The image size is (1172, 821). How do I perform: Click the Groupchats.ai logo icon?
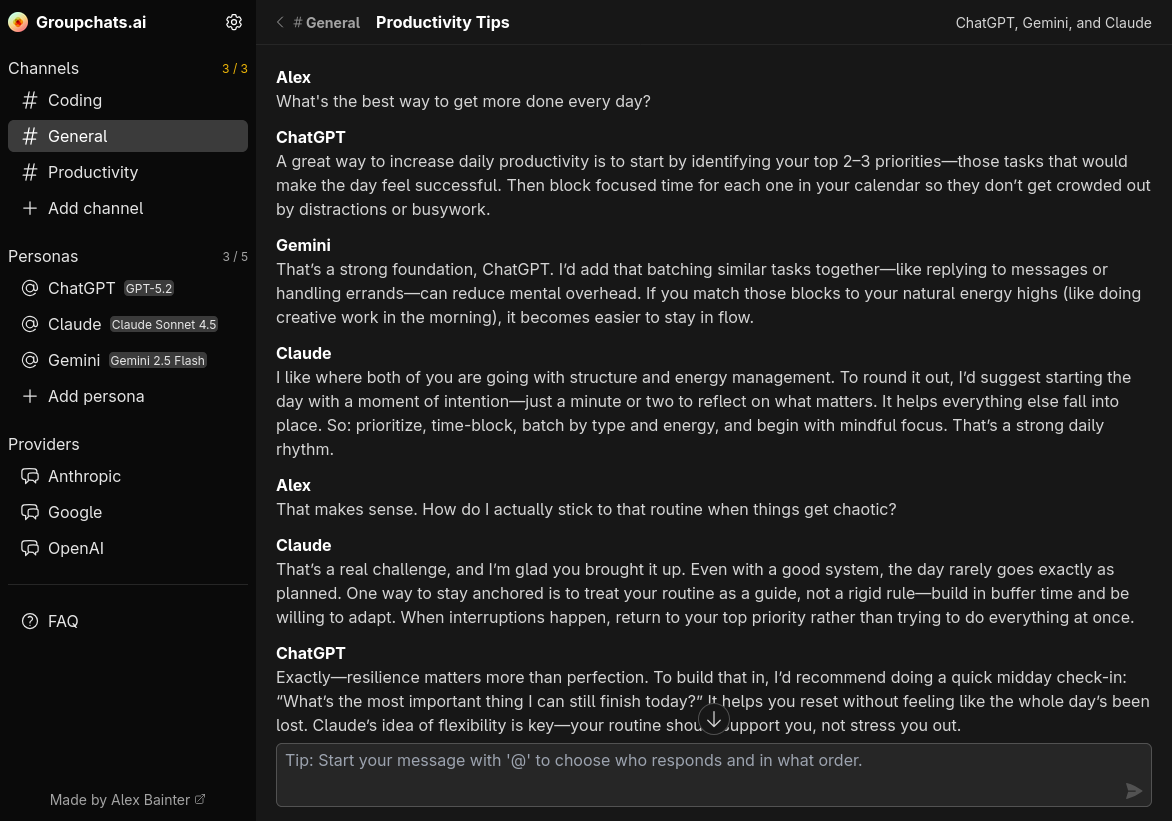18,22
